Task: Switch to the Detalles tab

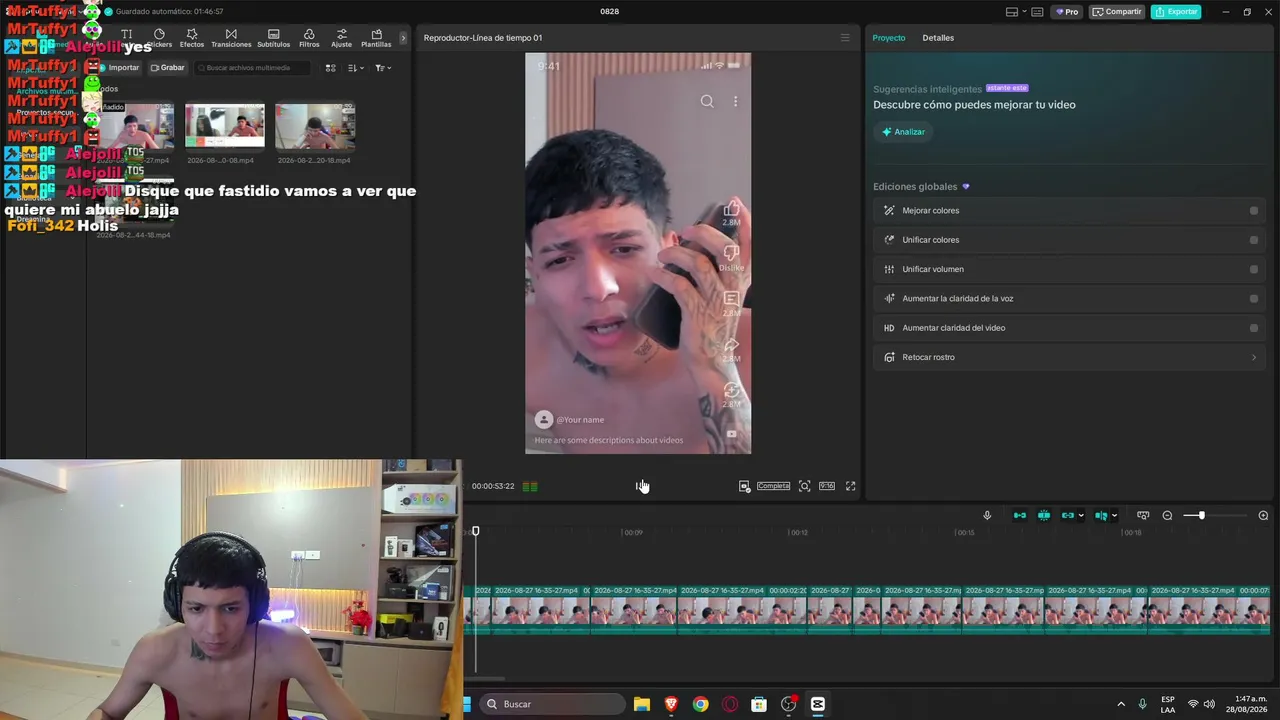Action: tap(938, 38)
